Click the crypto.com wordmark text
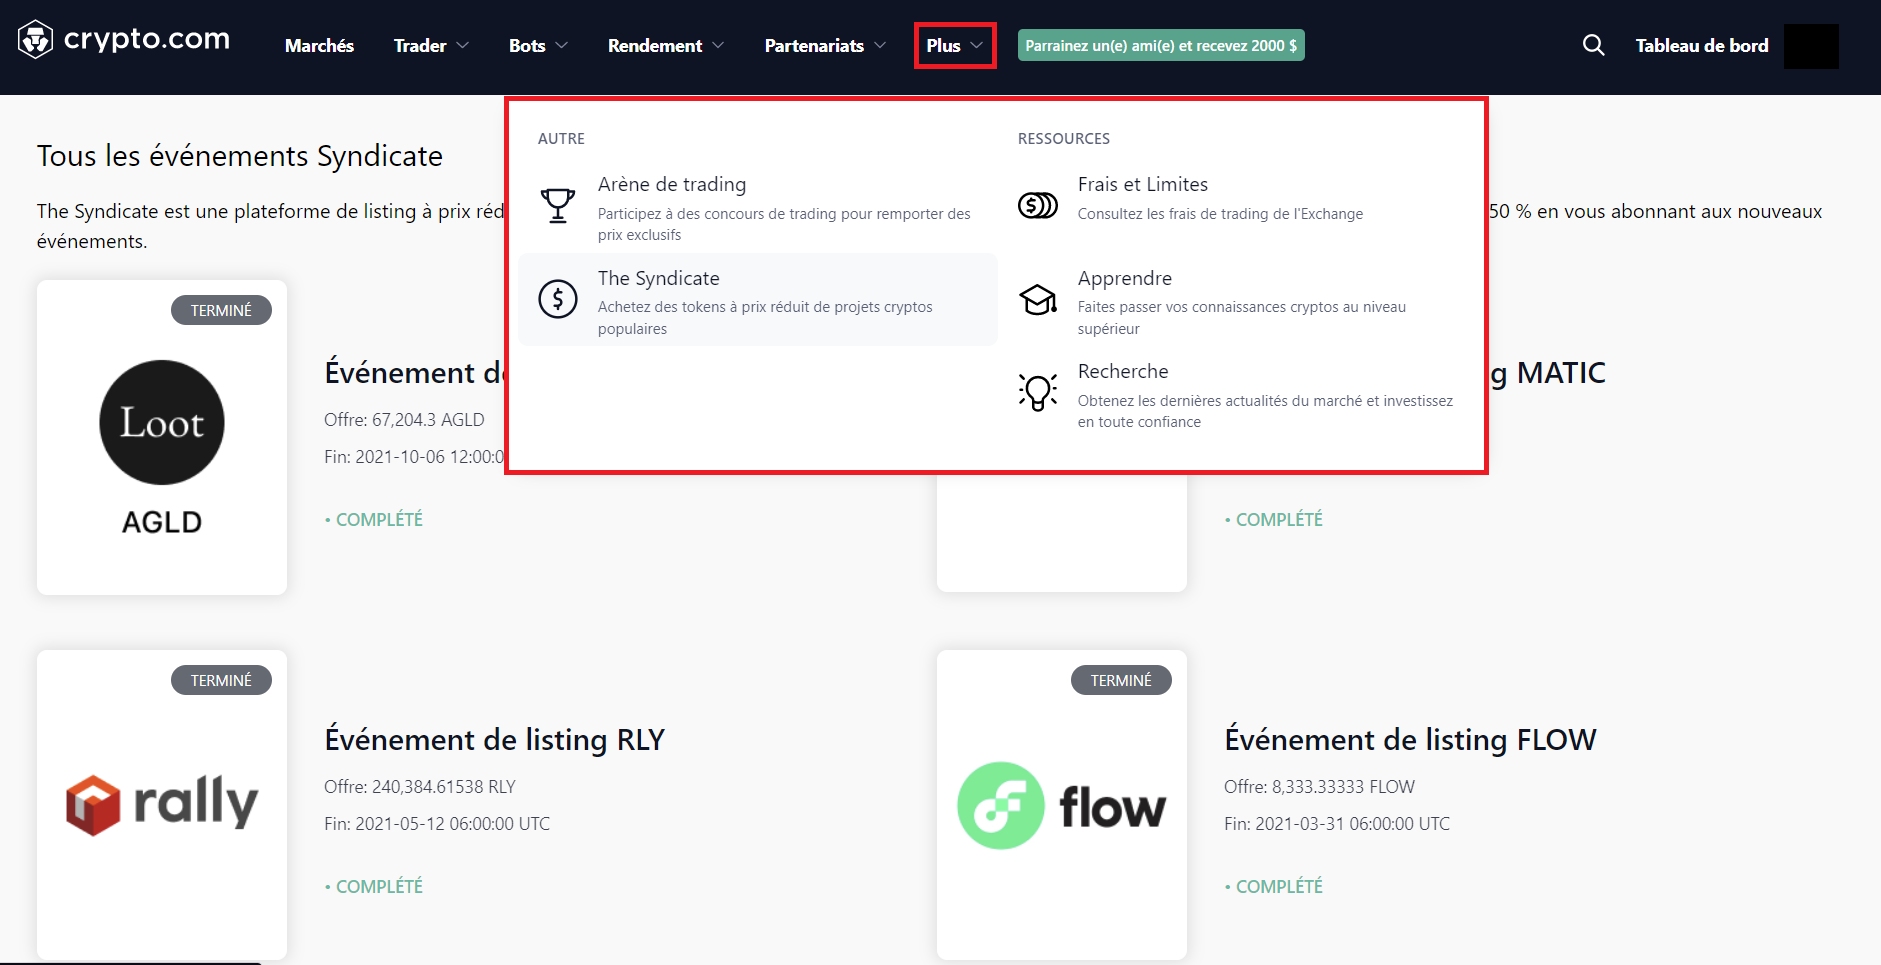The width and height of the screenshot is (1881, 965). (147, 39)
